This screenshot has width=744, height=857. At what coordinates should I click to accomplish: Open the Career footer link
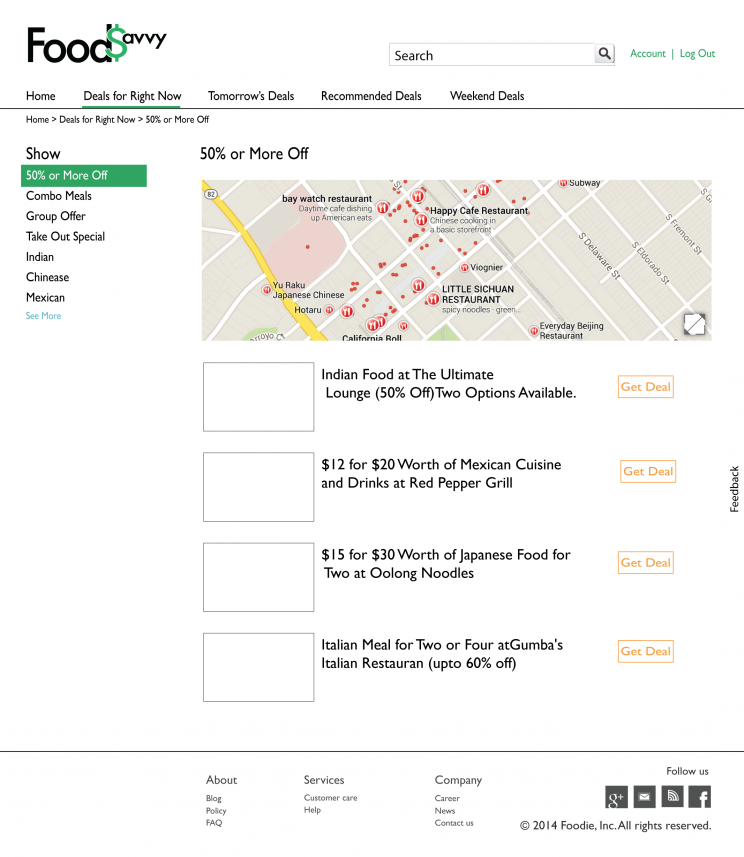tap(447, 799)
